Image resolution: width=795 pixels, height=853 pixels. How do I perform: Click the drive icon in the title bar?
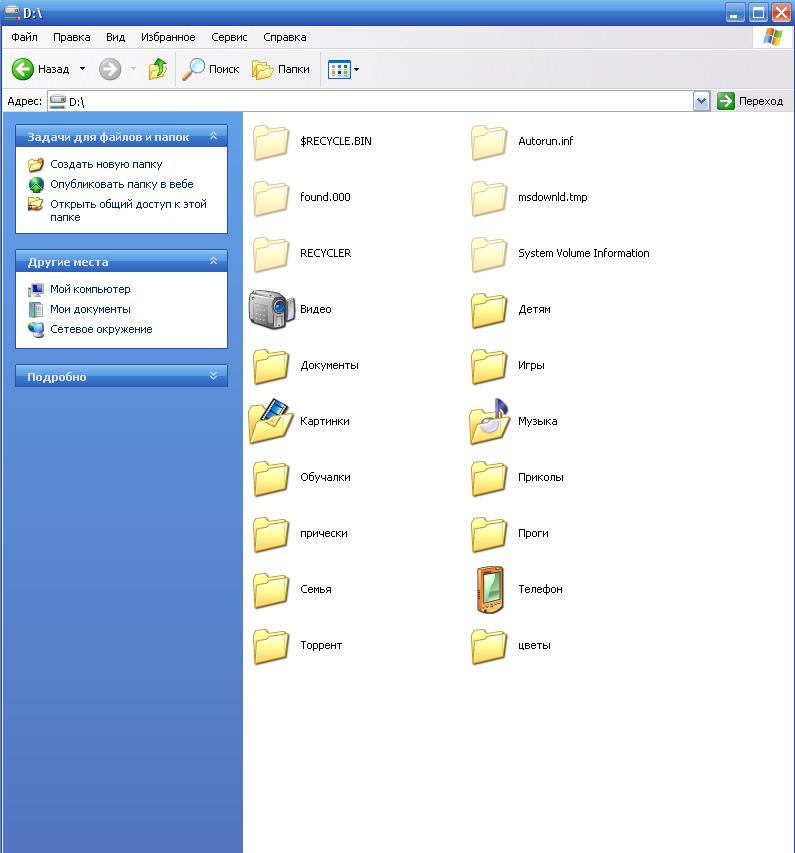click(x=12, y=12)
